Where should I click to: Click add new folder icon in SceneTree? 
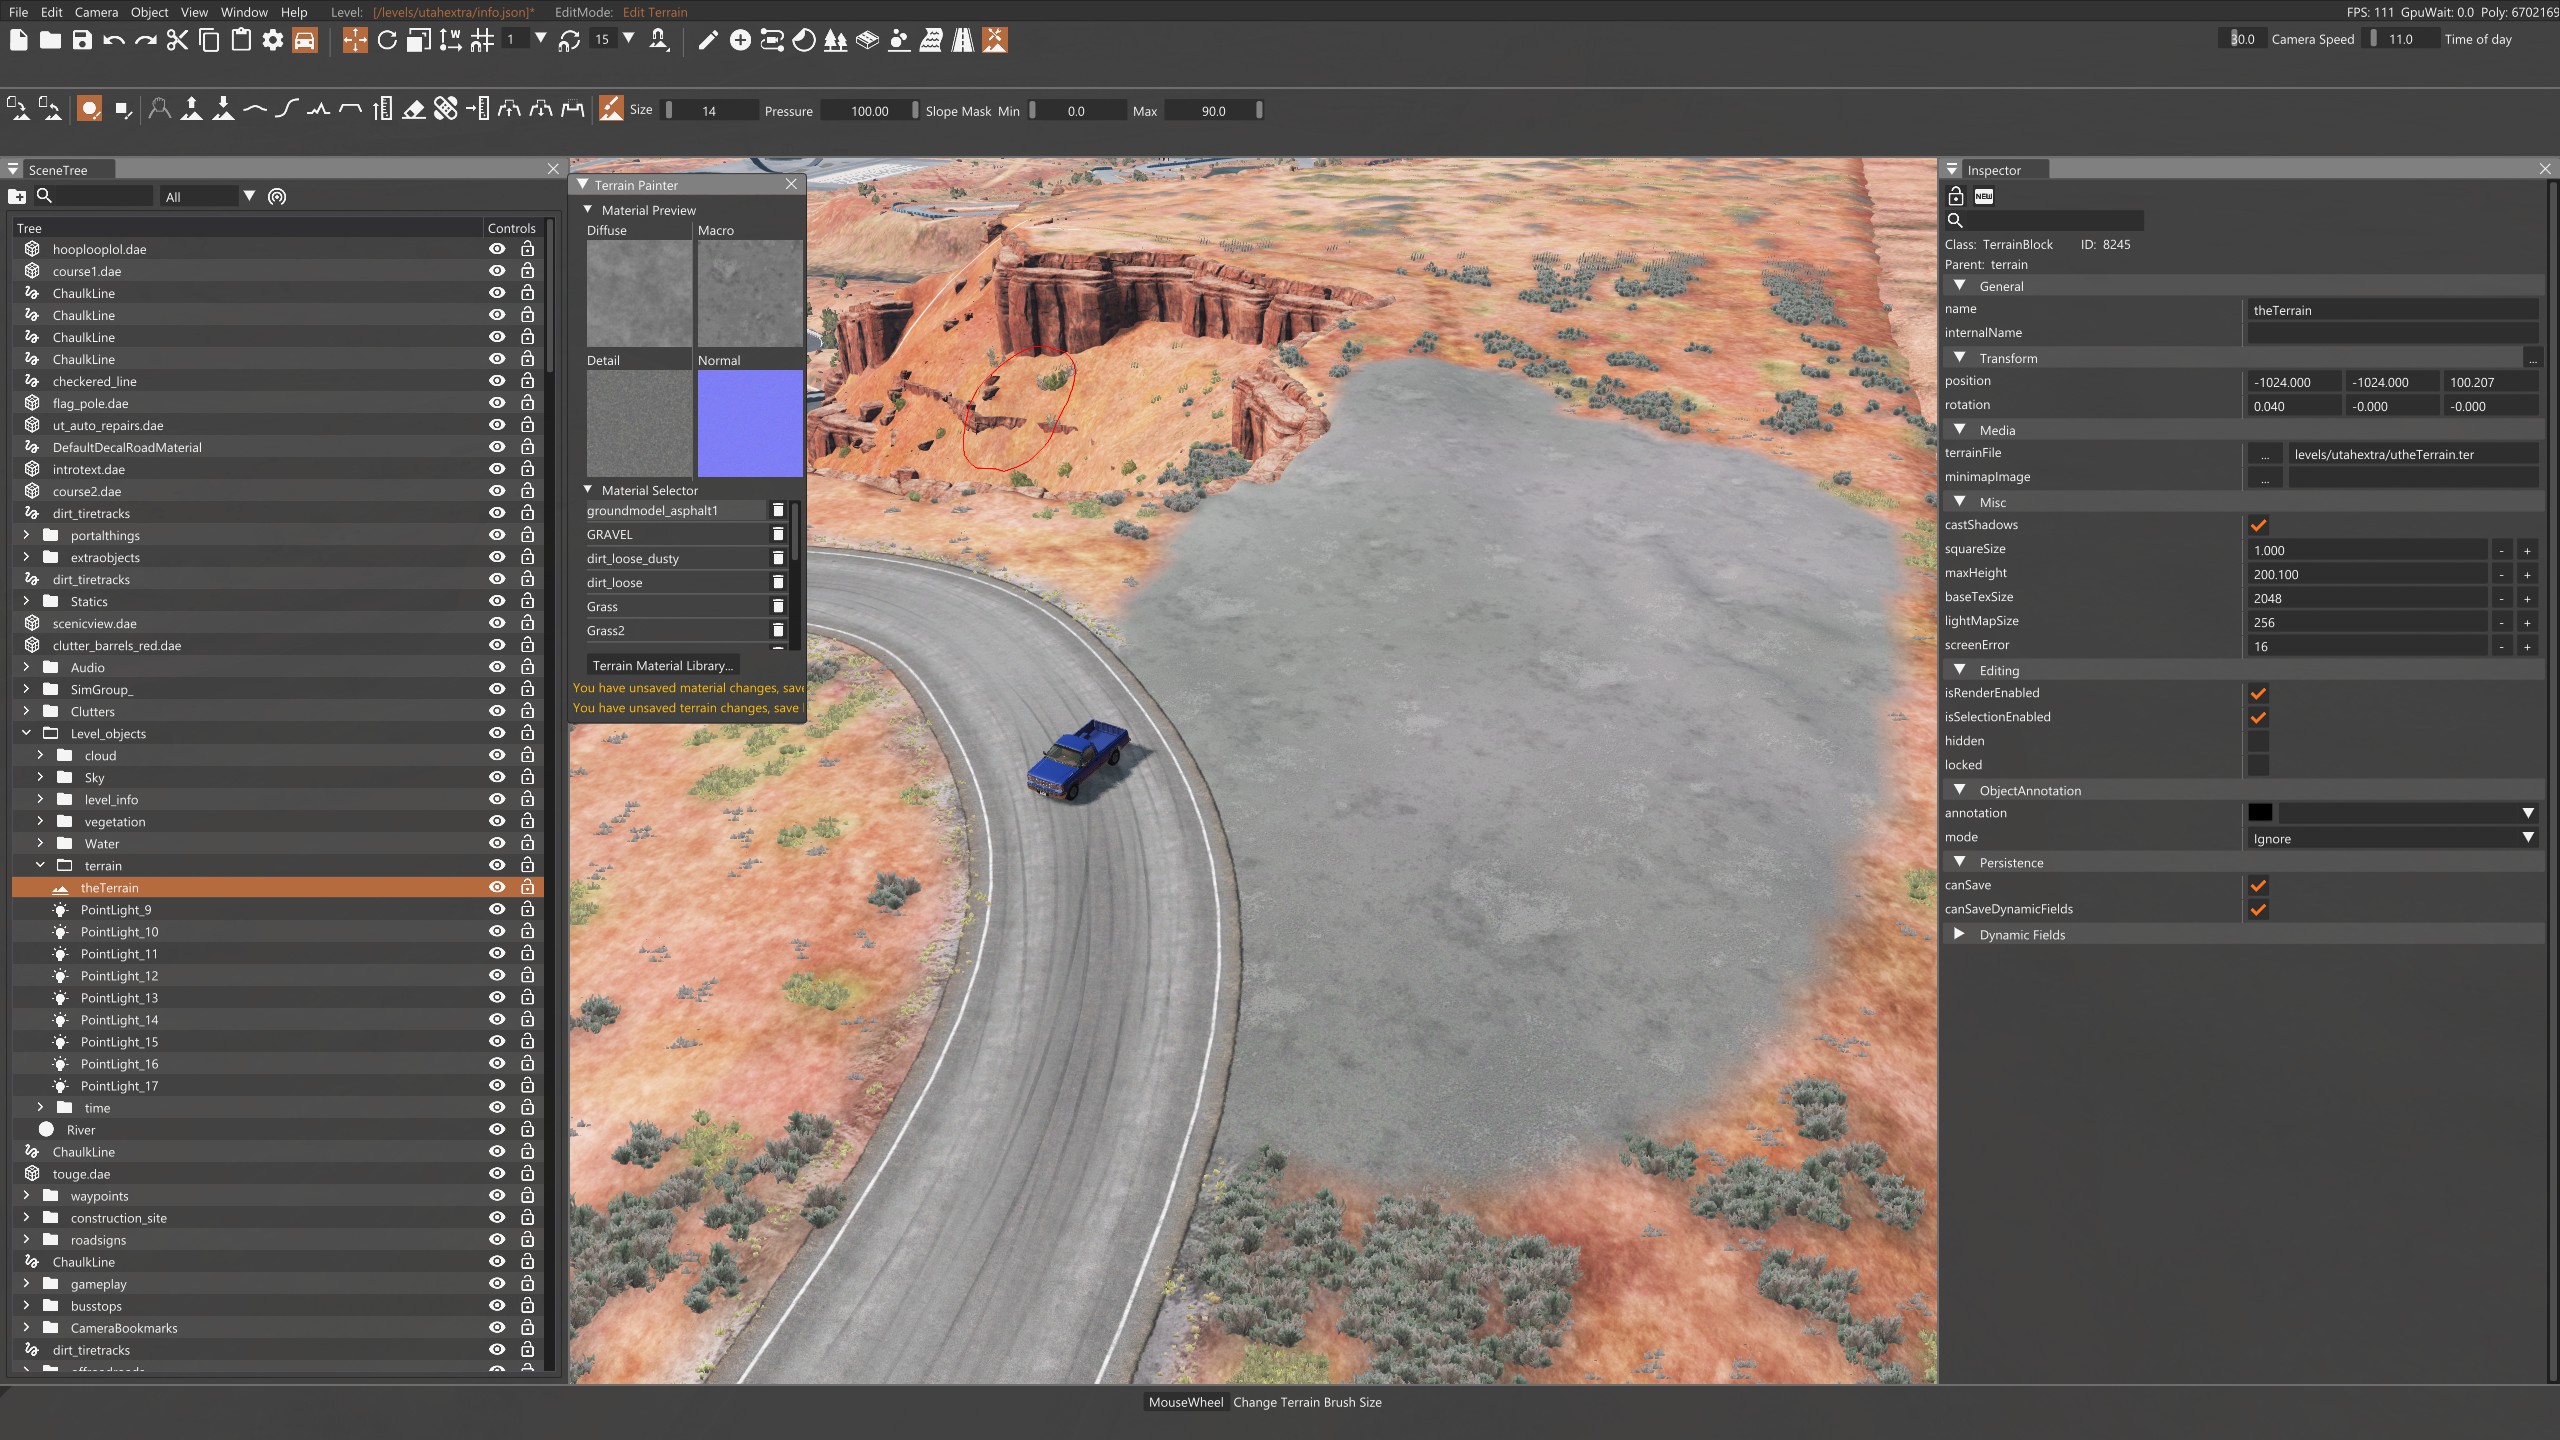(x=17, y=196)
